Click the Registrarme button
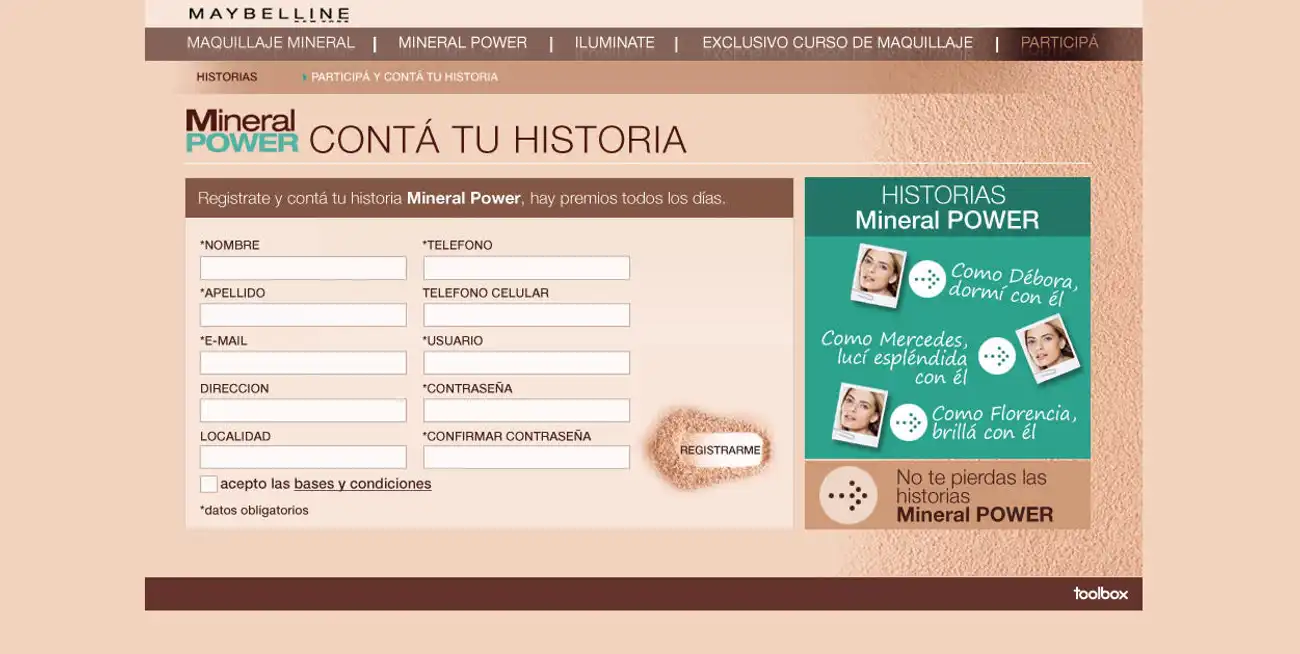This screenshot has height=654, width=1300. coord(720,450)
